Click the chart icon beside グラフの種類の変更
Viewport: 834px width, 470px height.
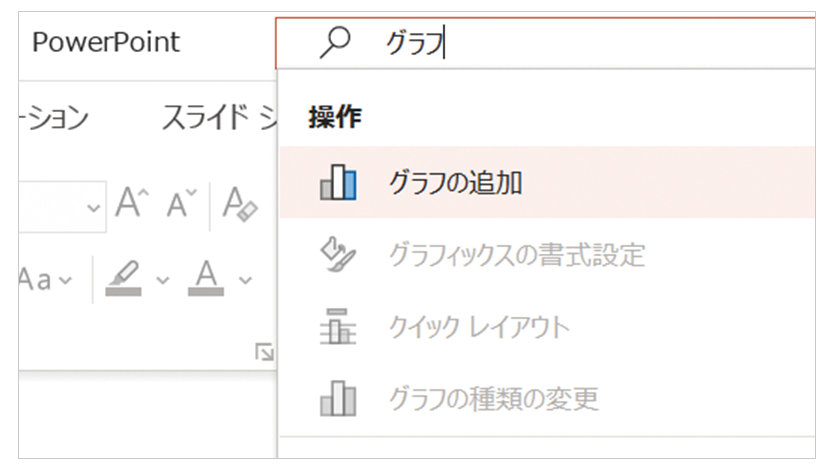[x=338, y=399]
